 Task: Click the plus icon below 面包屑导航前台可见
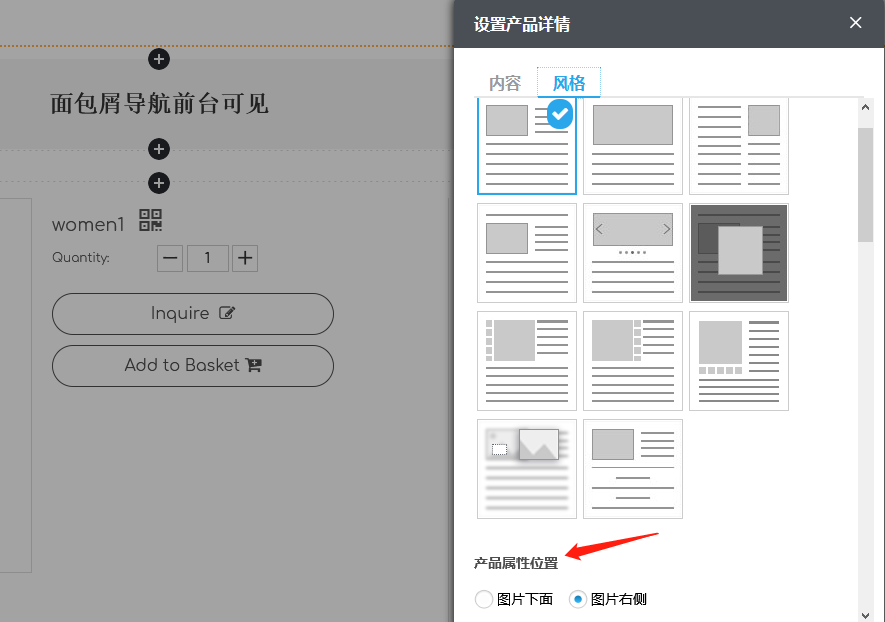click(158, 149)
